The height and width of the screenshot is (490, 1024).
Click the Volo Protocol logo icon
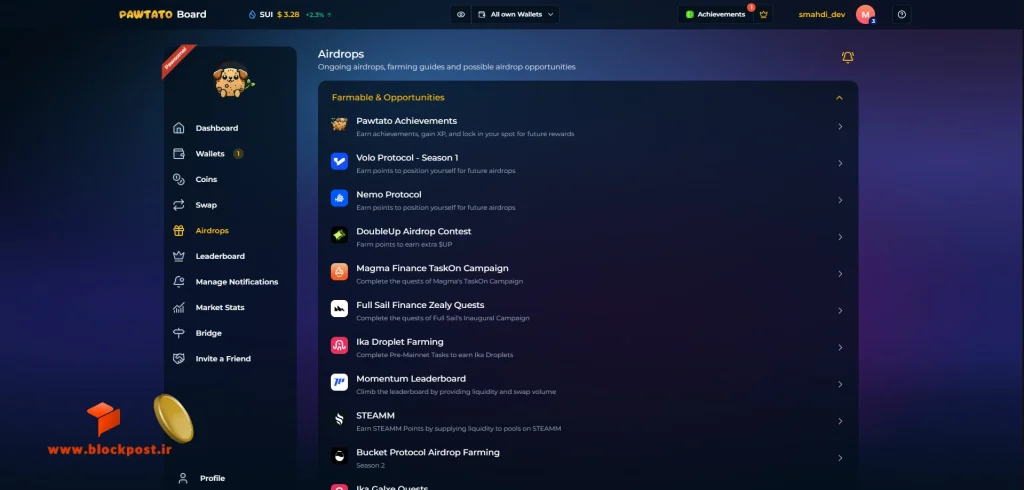[339, 161]
